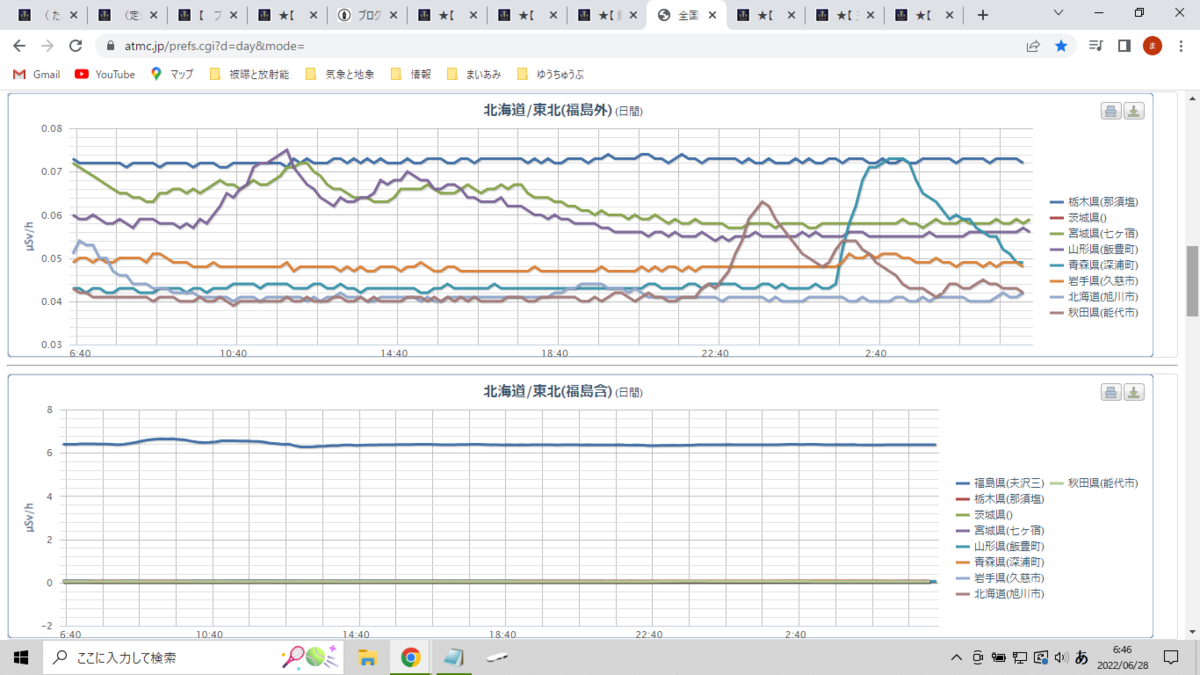This screenshot has width=1200, height=675.
Task: Open YouTube bookmark link
Action: coord(105,74)
